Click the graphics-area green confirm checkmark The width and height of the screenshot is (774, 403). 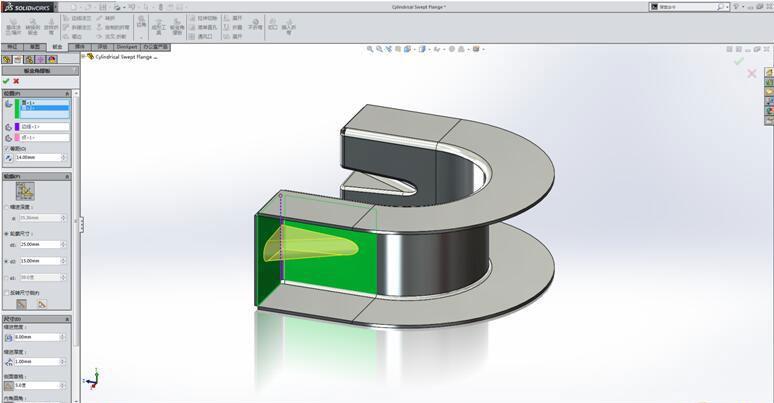pyautogui.click(x=738, y=61)
